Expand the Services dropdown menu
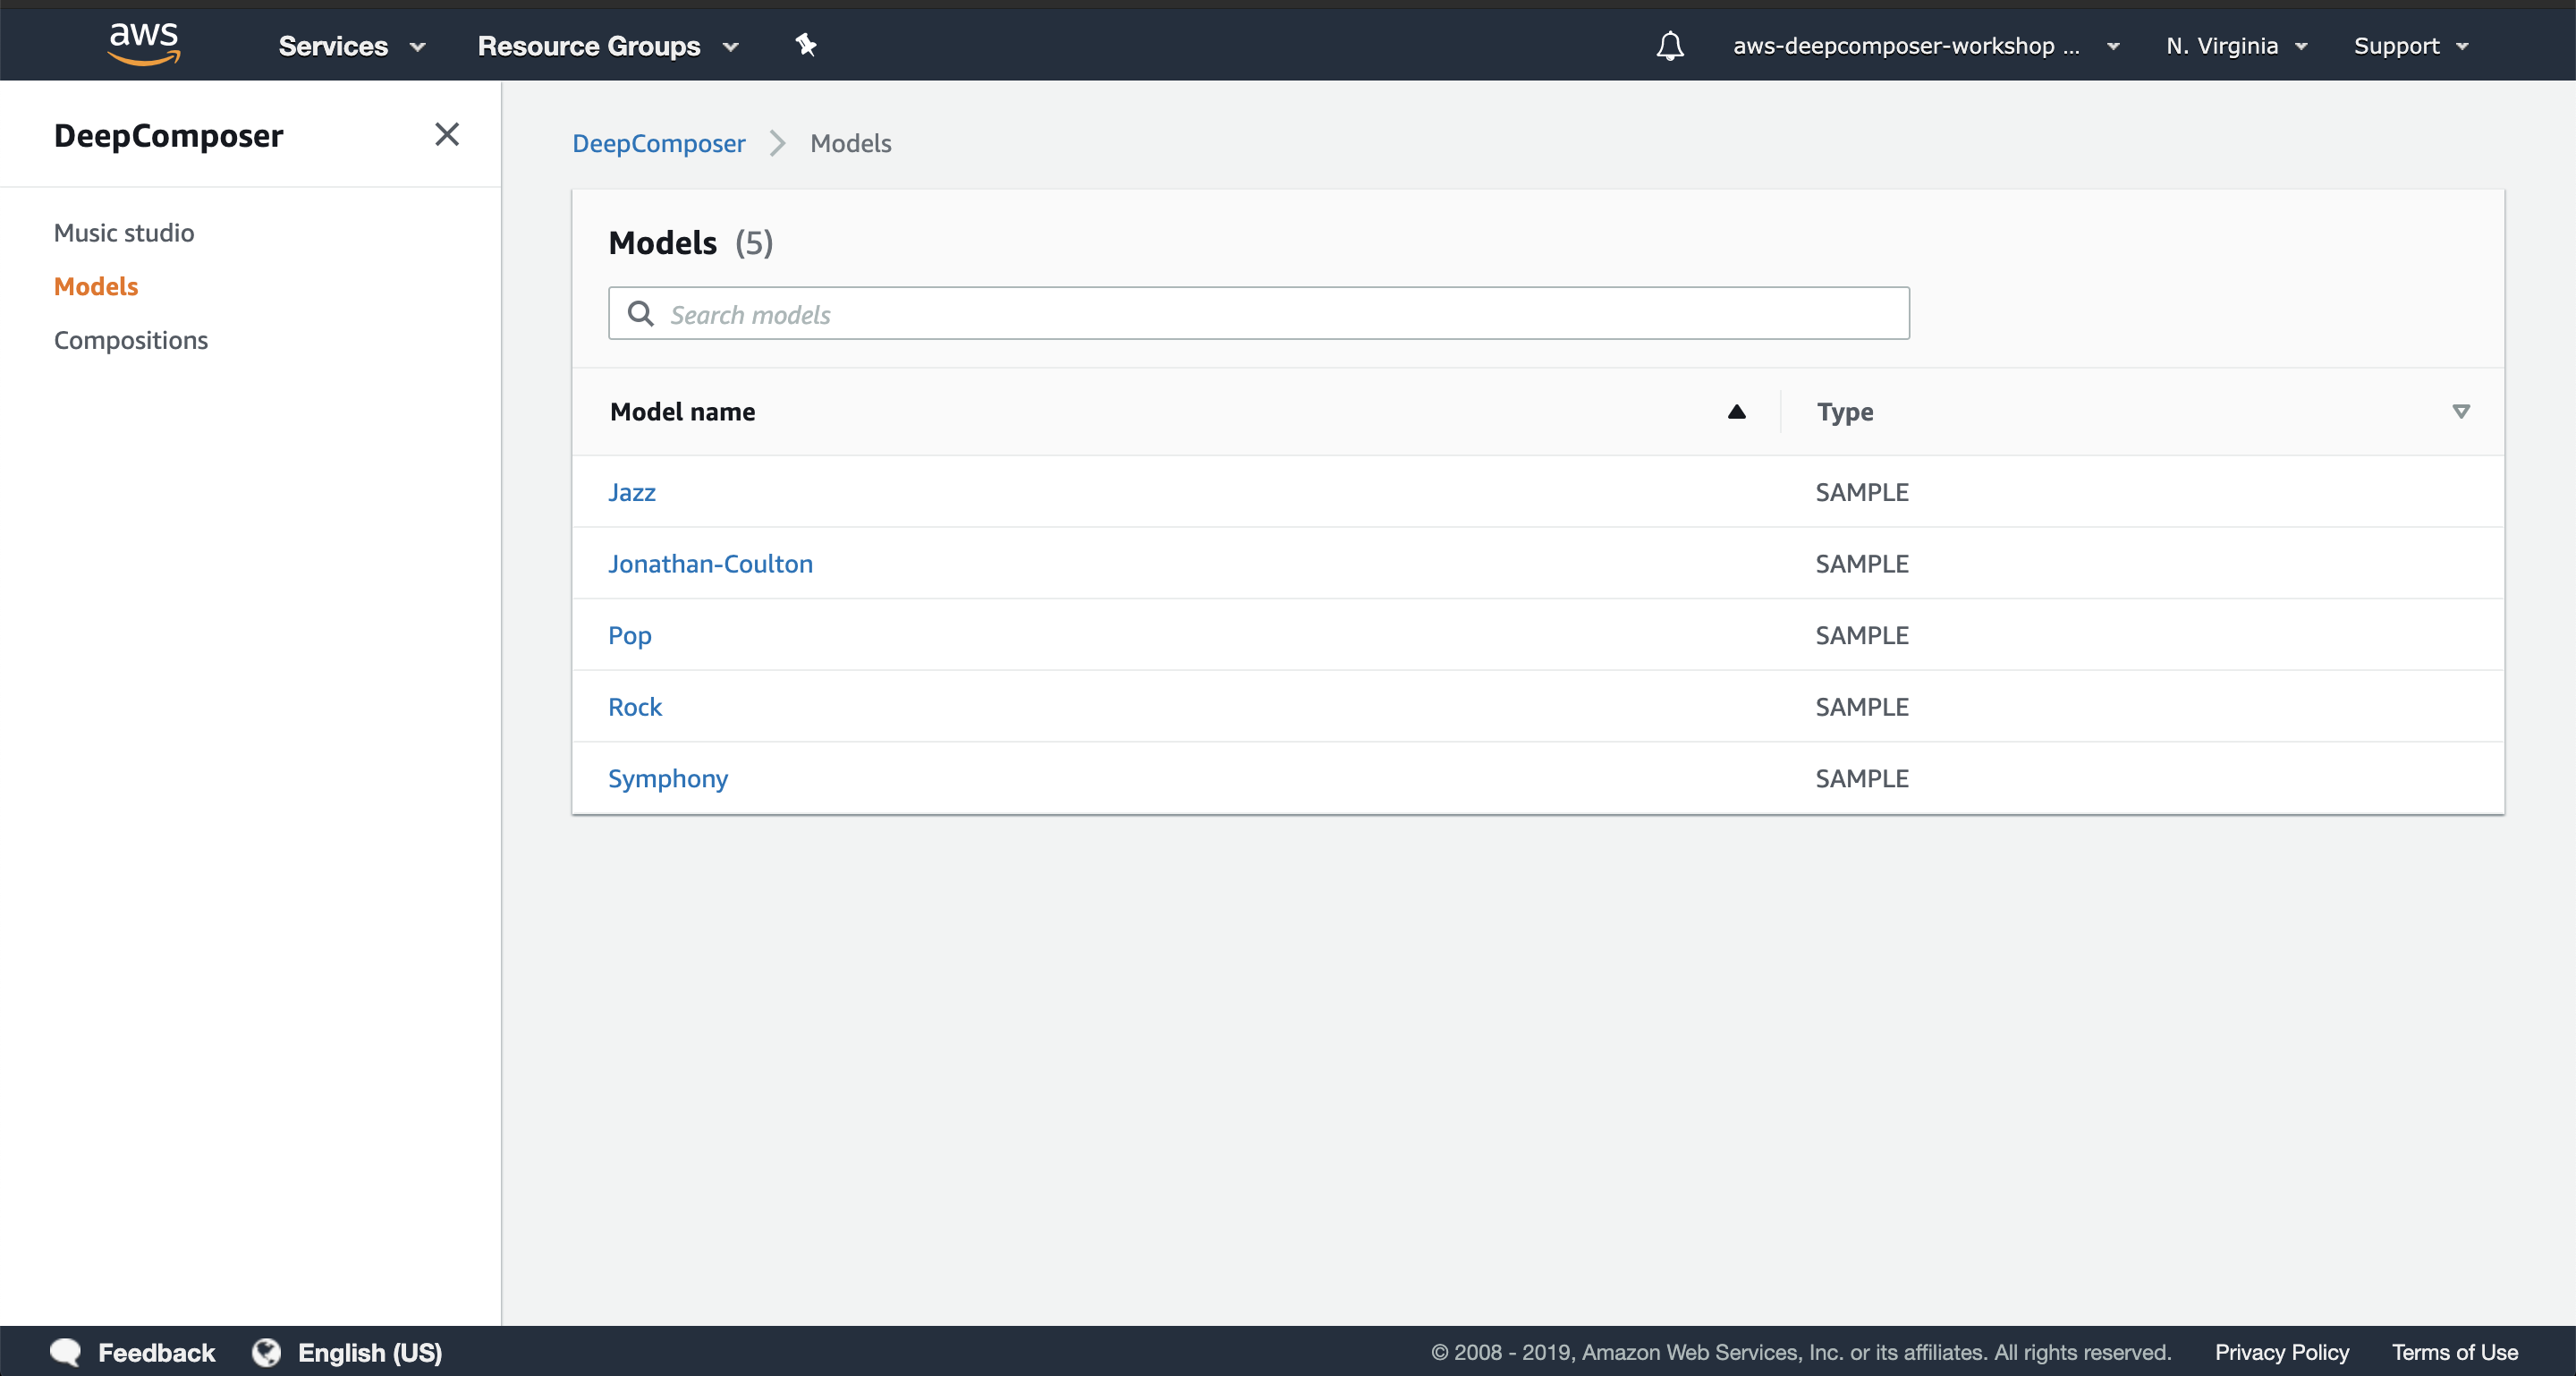Screen dimensions: 2576x1376 tap(352, 46)
